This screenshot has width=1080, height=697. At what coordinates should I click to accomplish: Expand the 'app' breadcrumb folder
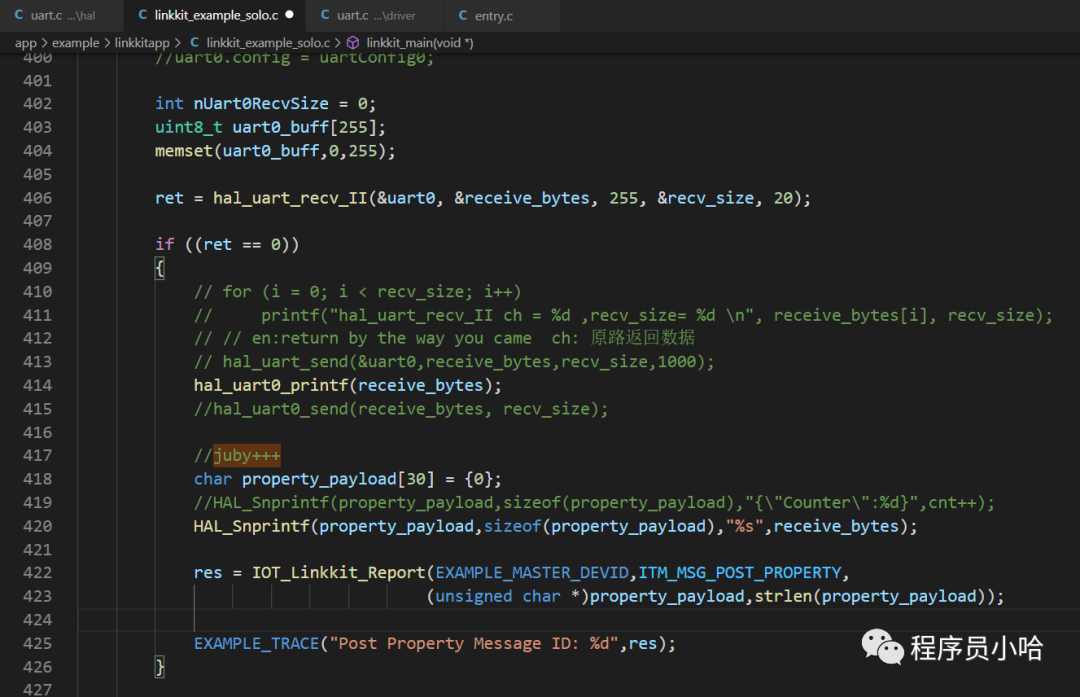click(x=25, y=43)
